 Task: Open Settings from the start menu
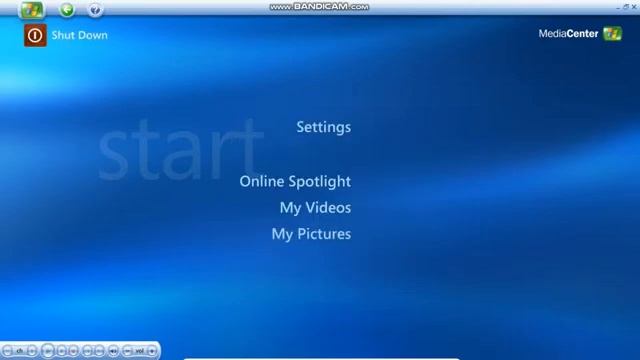point(323,127)
